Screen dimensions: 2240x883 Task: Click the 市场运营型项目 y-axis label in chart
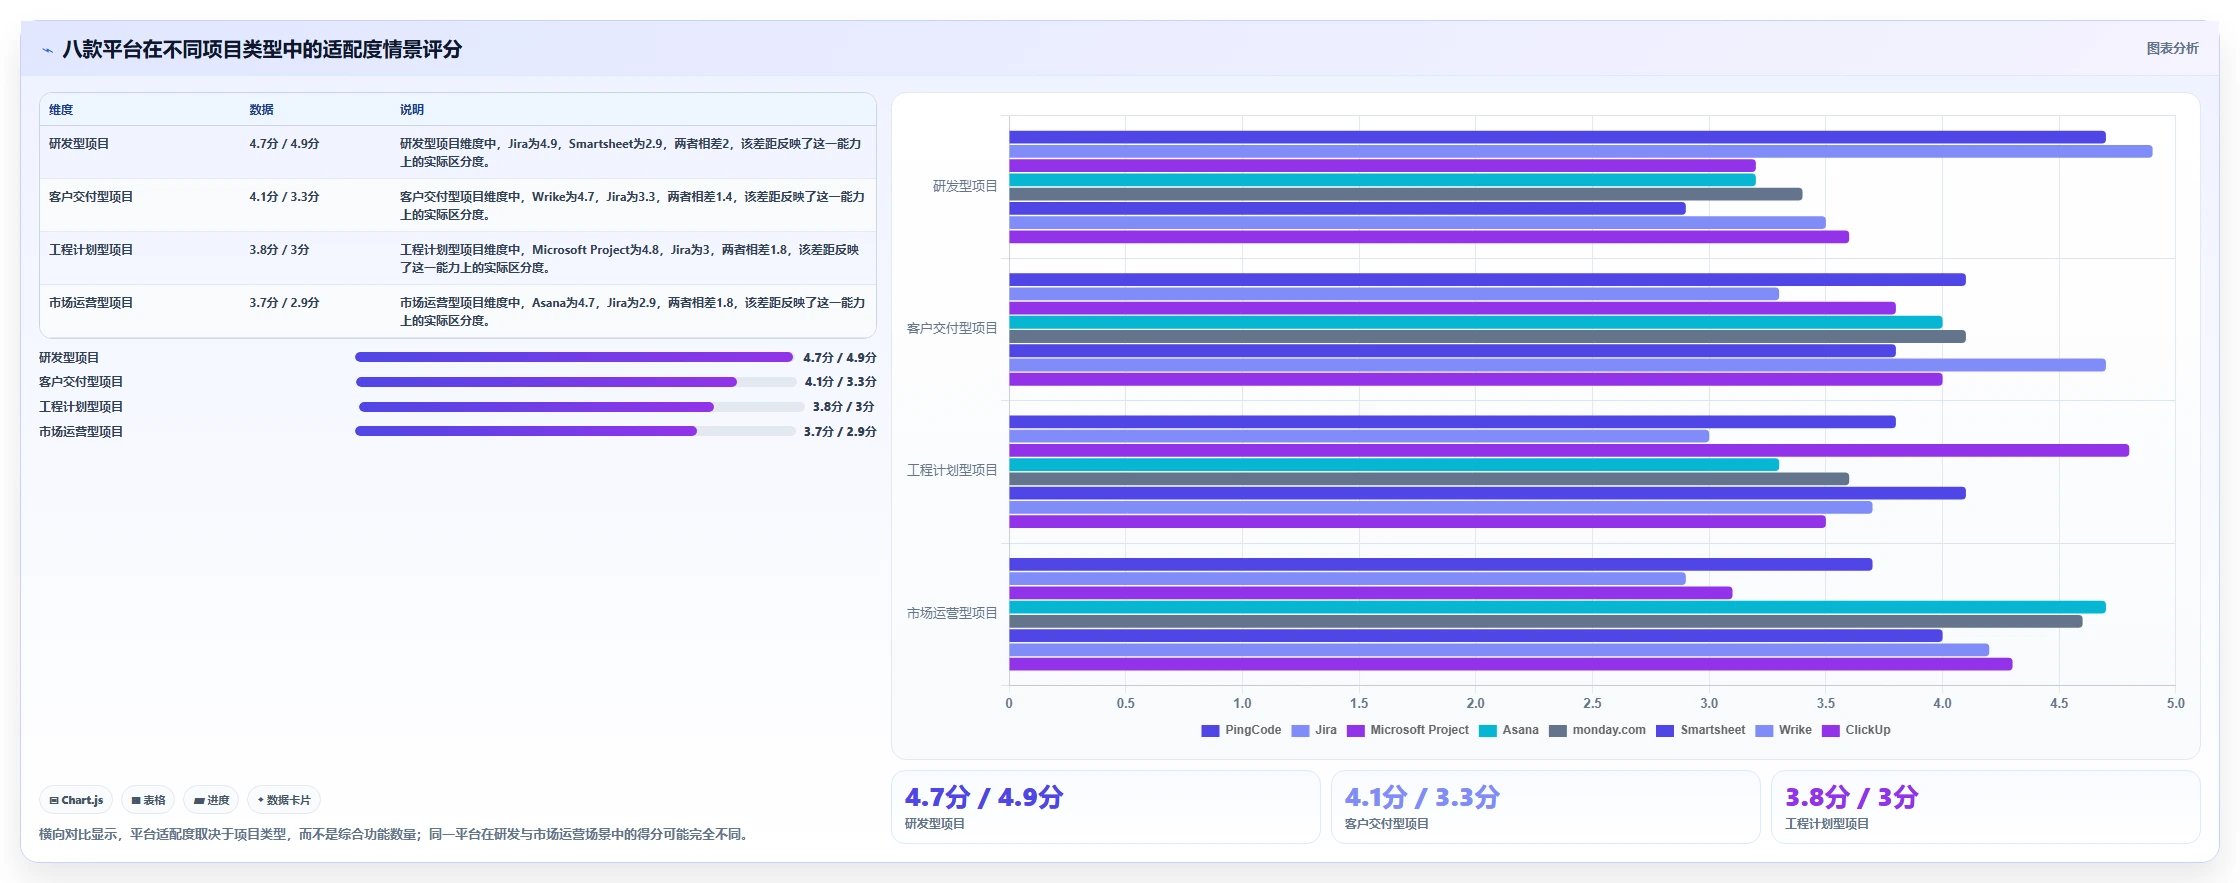click(952, 613)
